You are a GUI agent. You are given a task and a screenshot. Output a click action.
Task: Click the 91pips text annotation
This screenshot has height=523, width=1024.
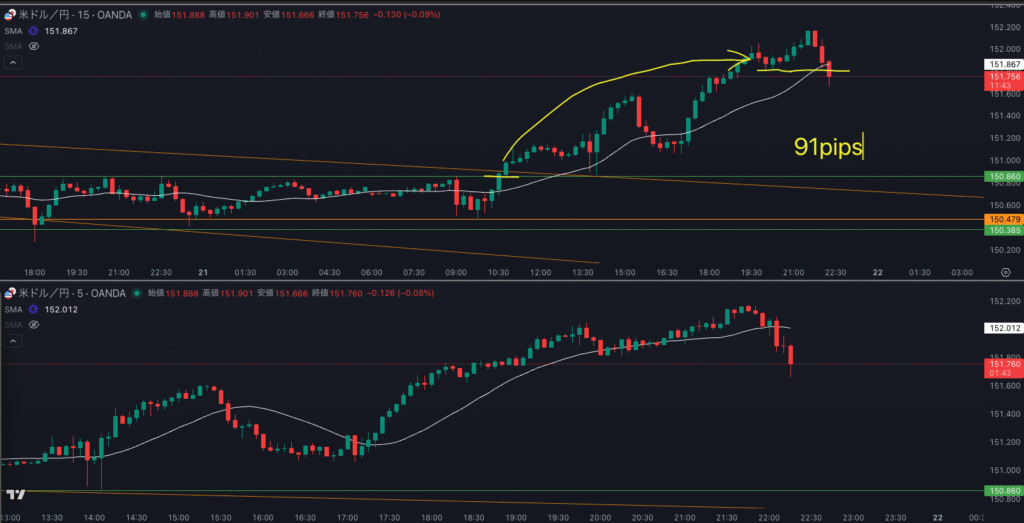coord(828,147)
